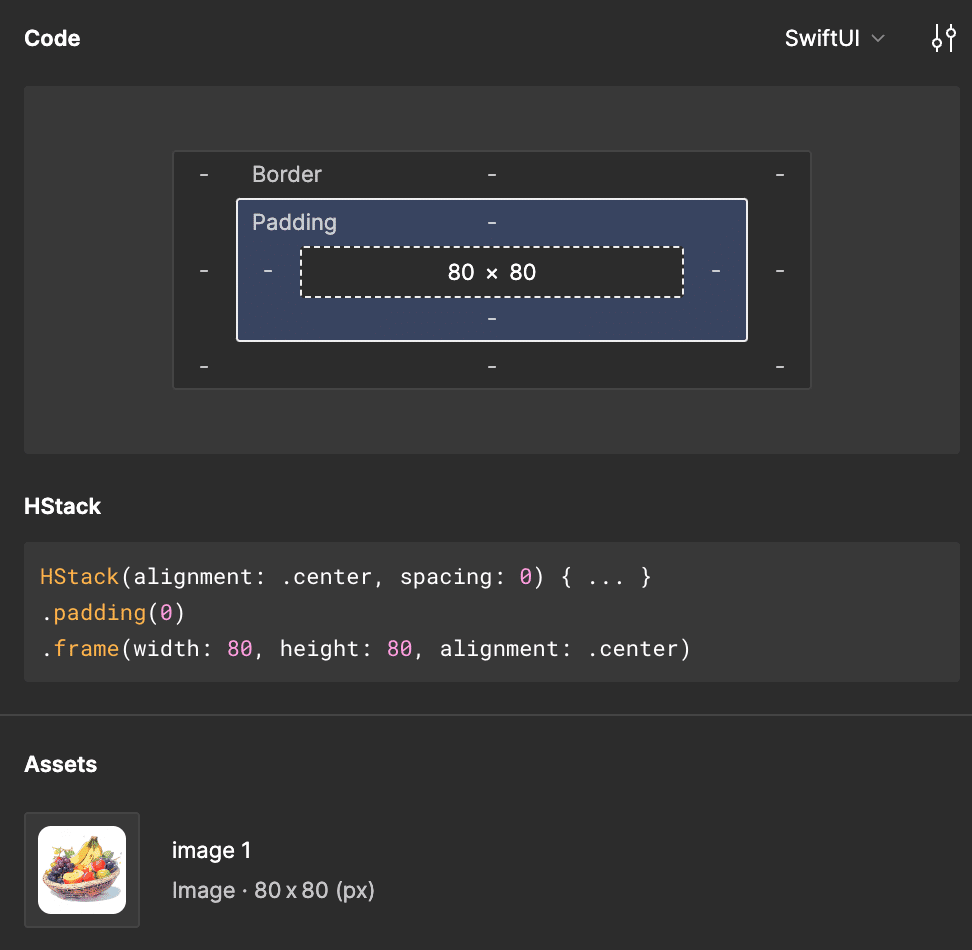Click the .padding(0) code line
Viewport: 972px width, 950px height.
[113, 613]
